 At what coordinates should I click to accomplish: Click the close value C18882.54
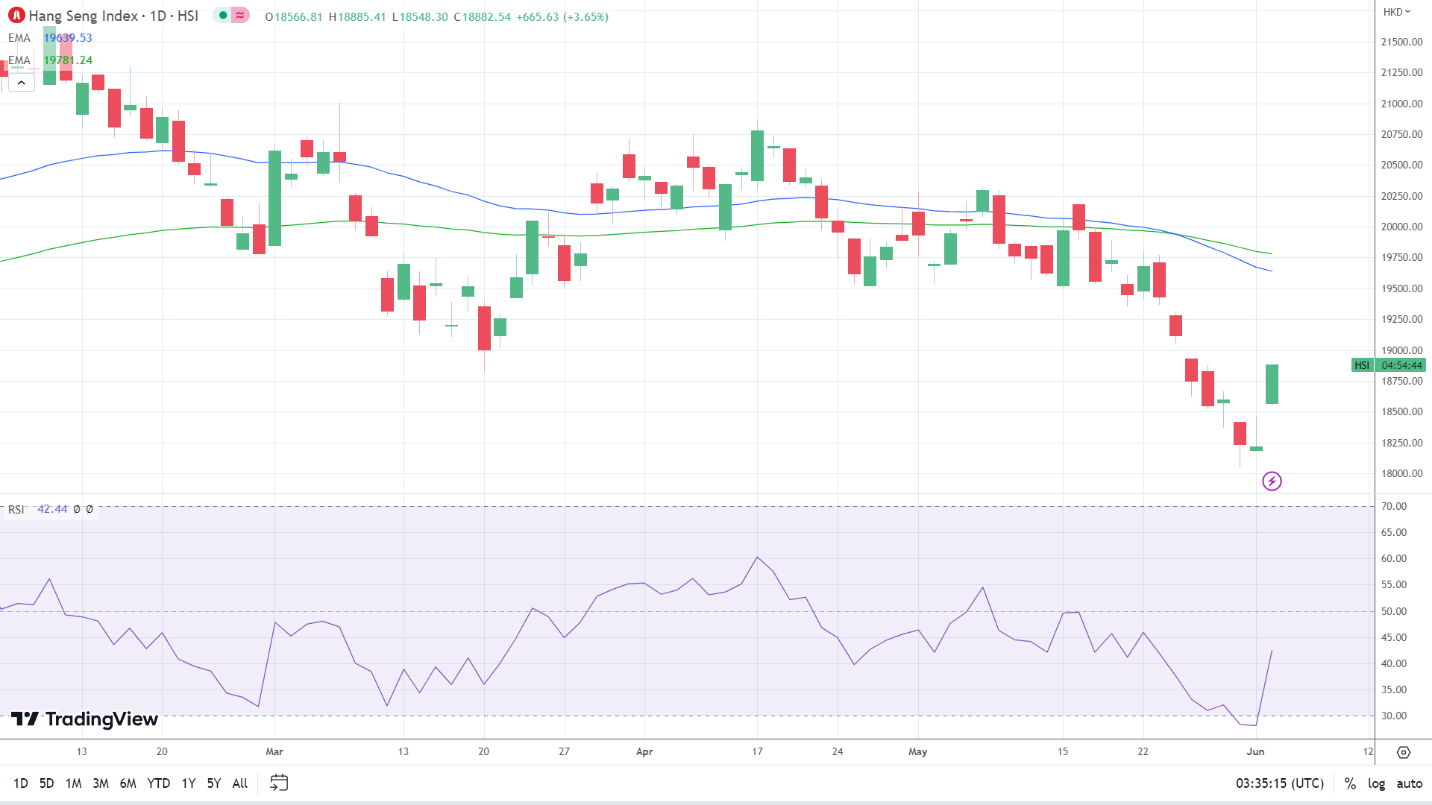coord(484,17)
